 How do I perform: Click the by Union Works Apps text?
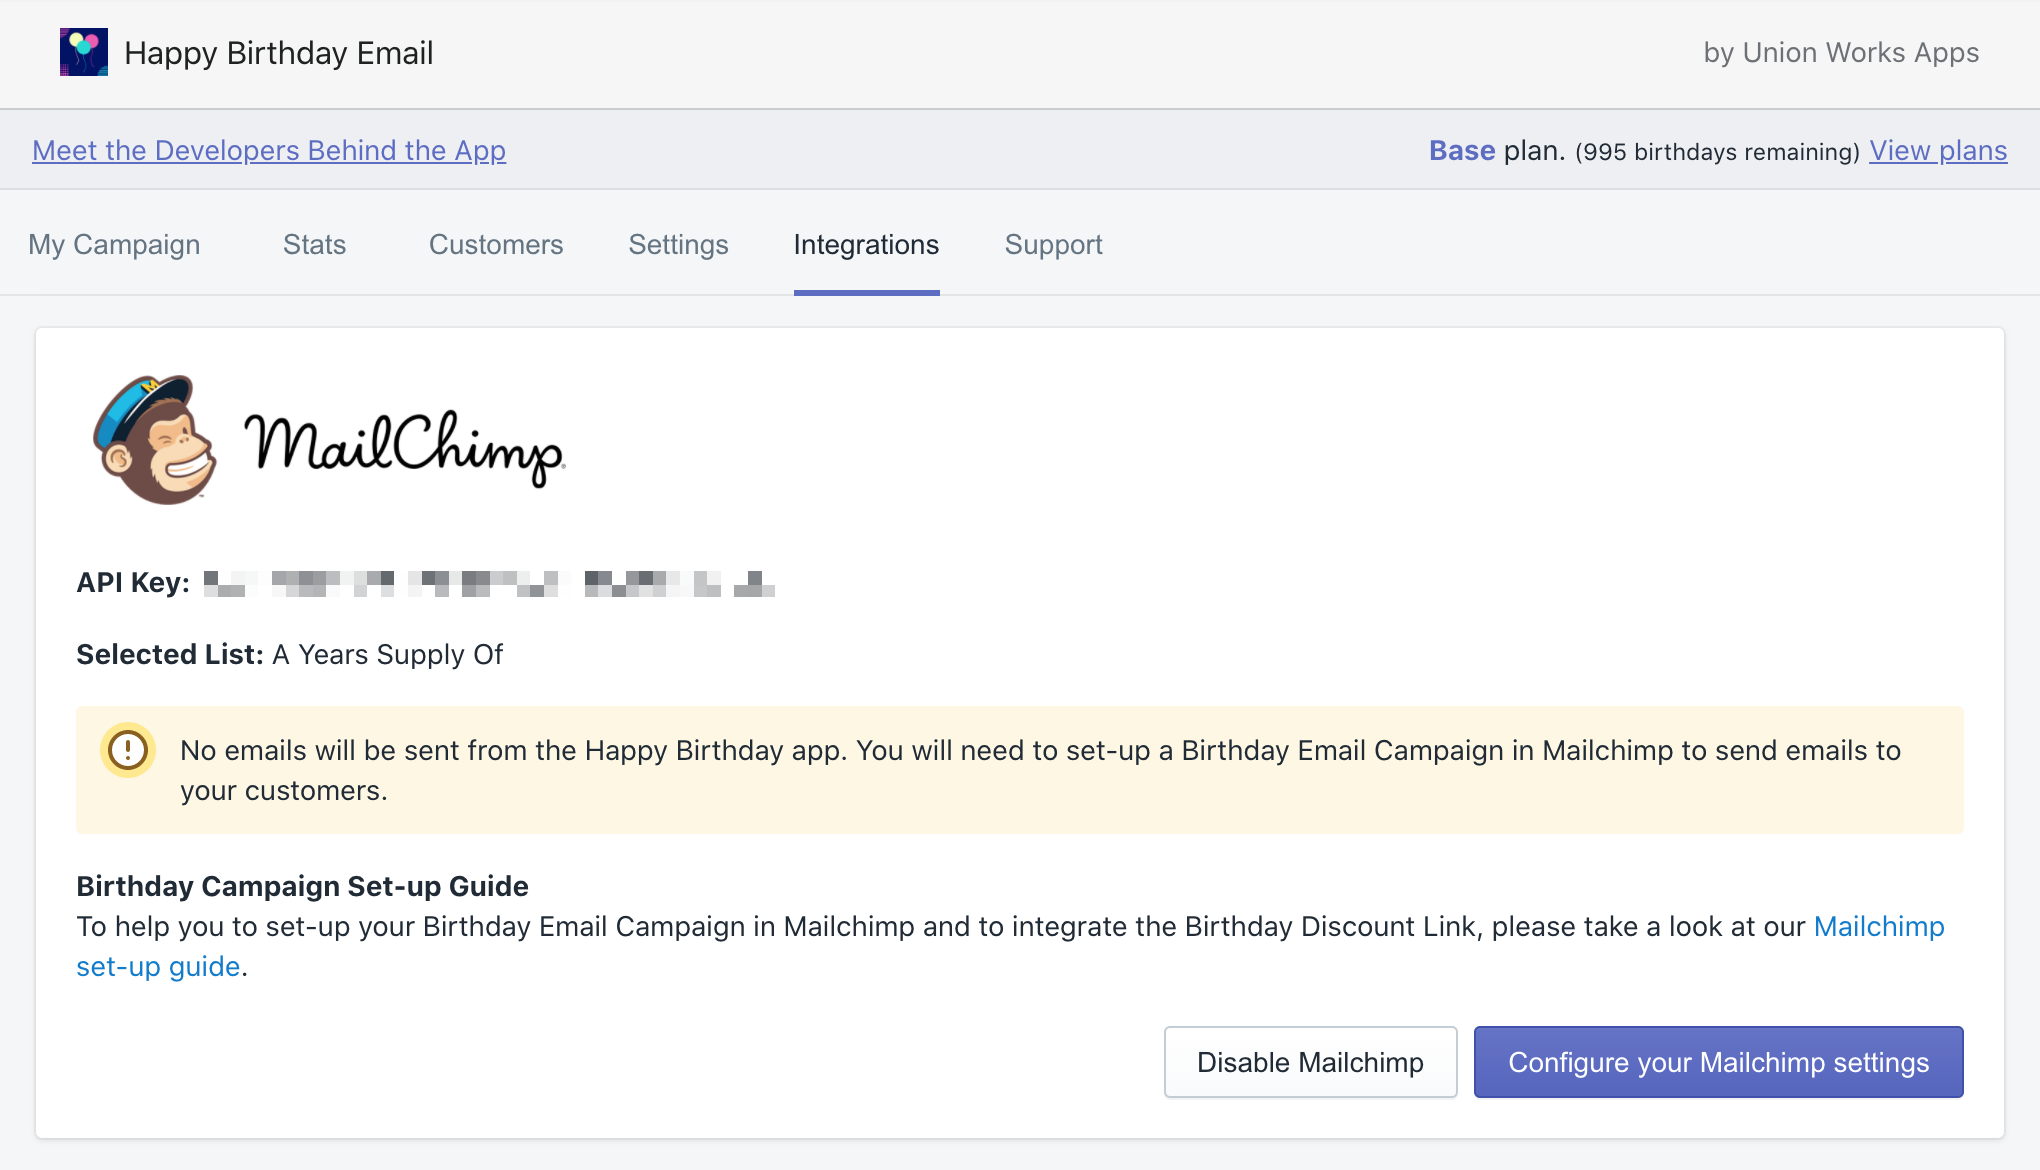(1841, 53)
